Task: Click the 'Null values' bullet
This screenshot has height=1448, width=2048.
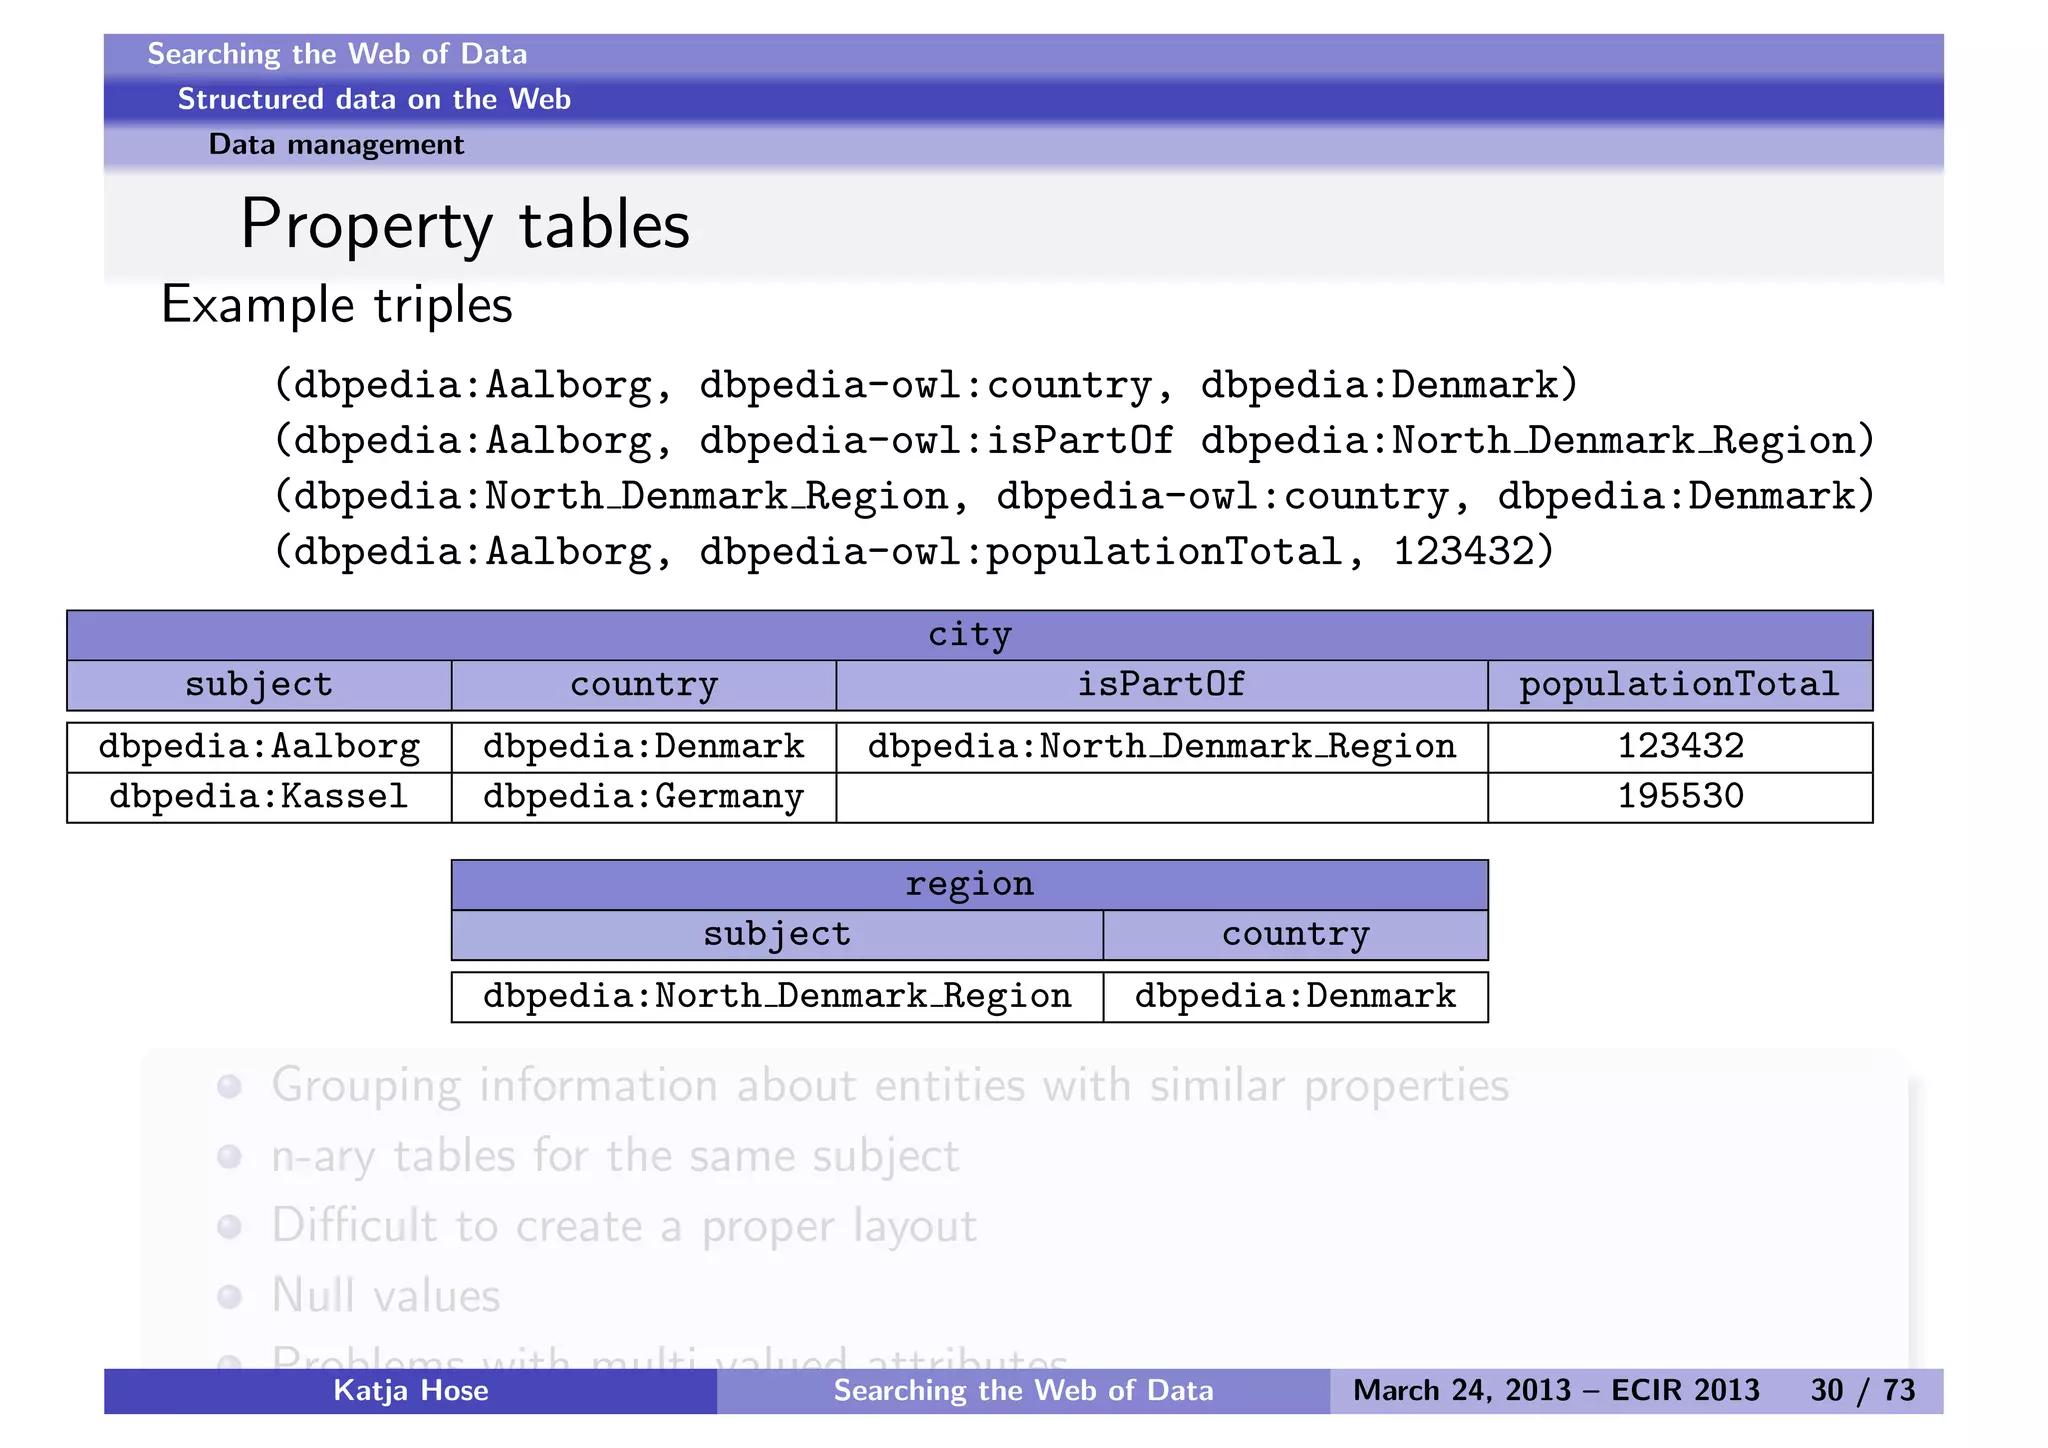Action: pyautogui.click(x=385, y=1296)
